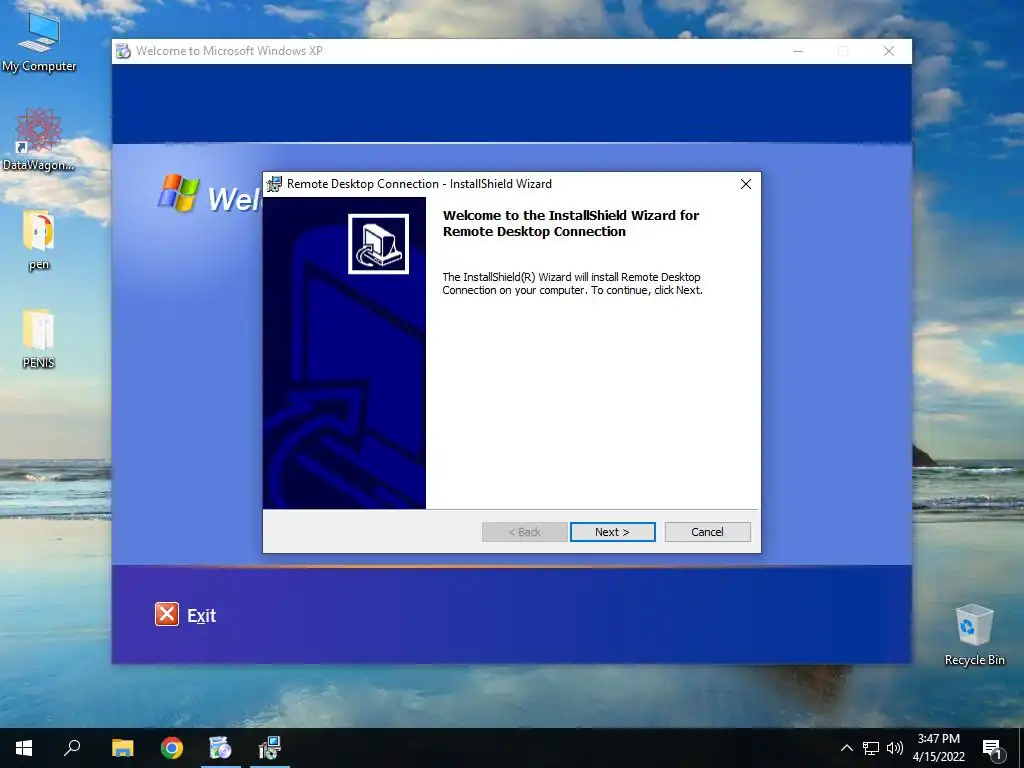Click the installer icon in the wizard title bar

pyautogui.click(x=274, y=184)
